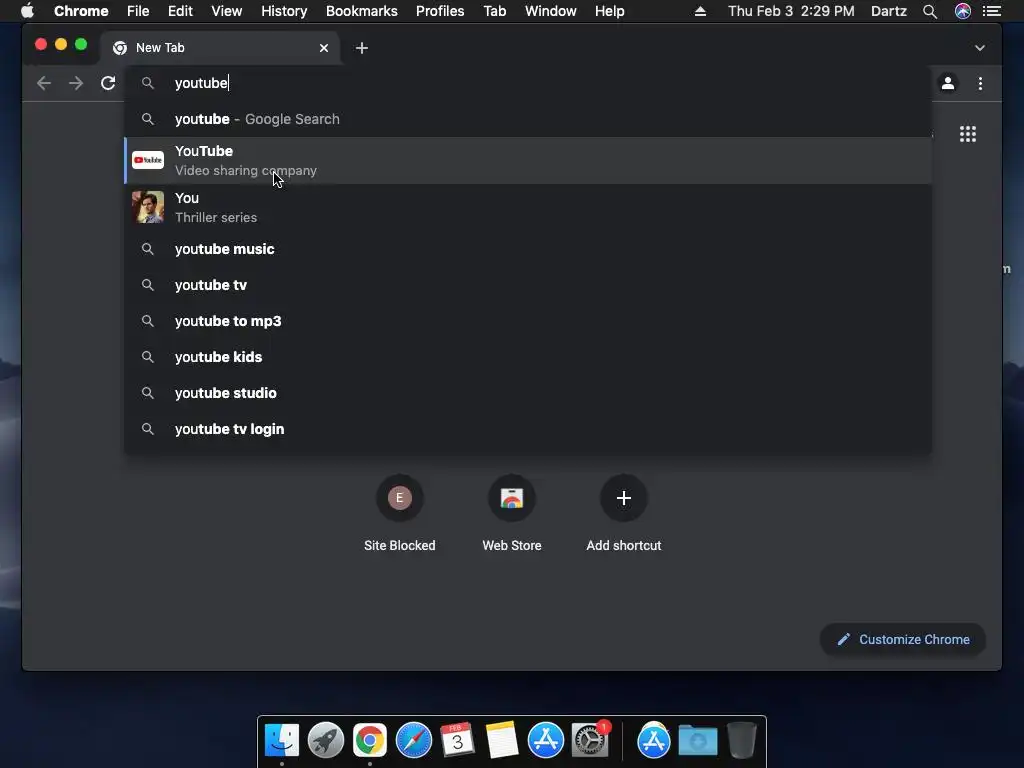Open the Chrome app menu
Screen dimensions: 1024x768
click(x=81, y=11)
